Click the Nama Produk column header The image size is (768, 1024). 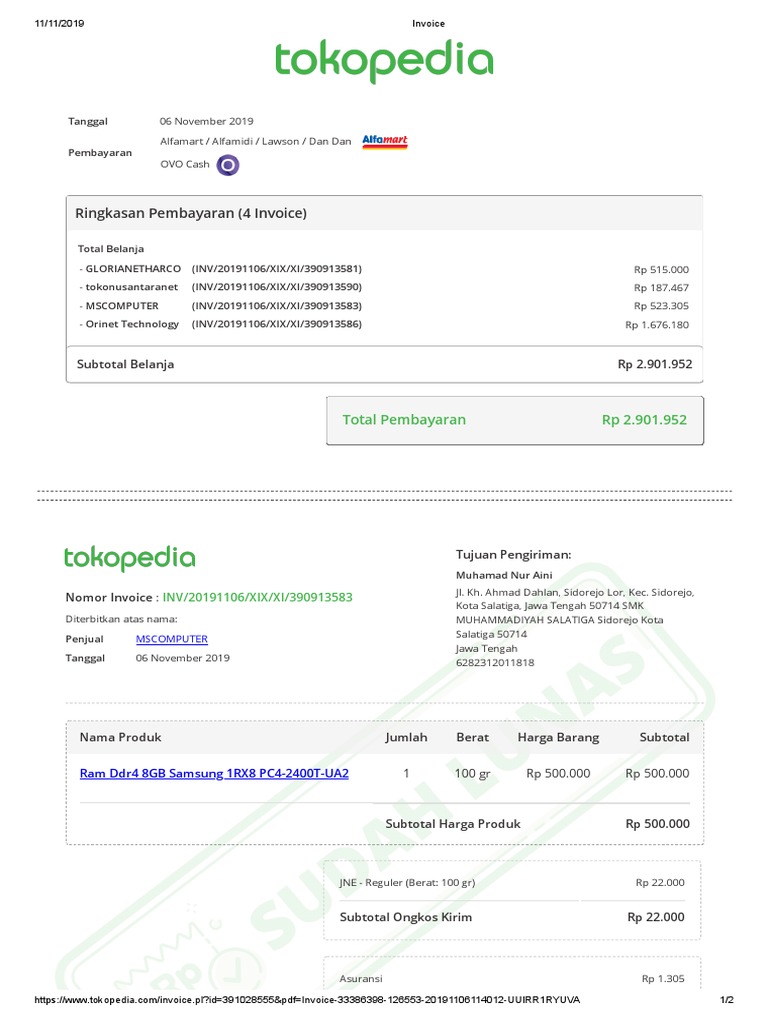point(120,737)
